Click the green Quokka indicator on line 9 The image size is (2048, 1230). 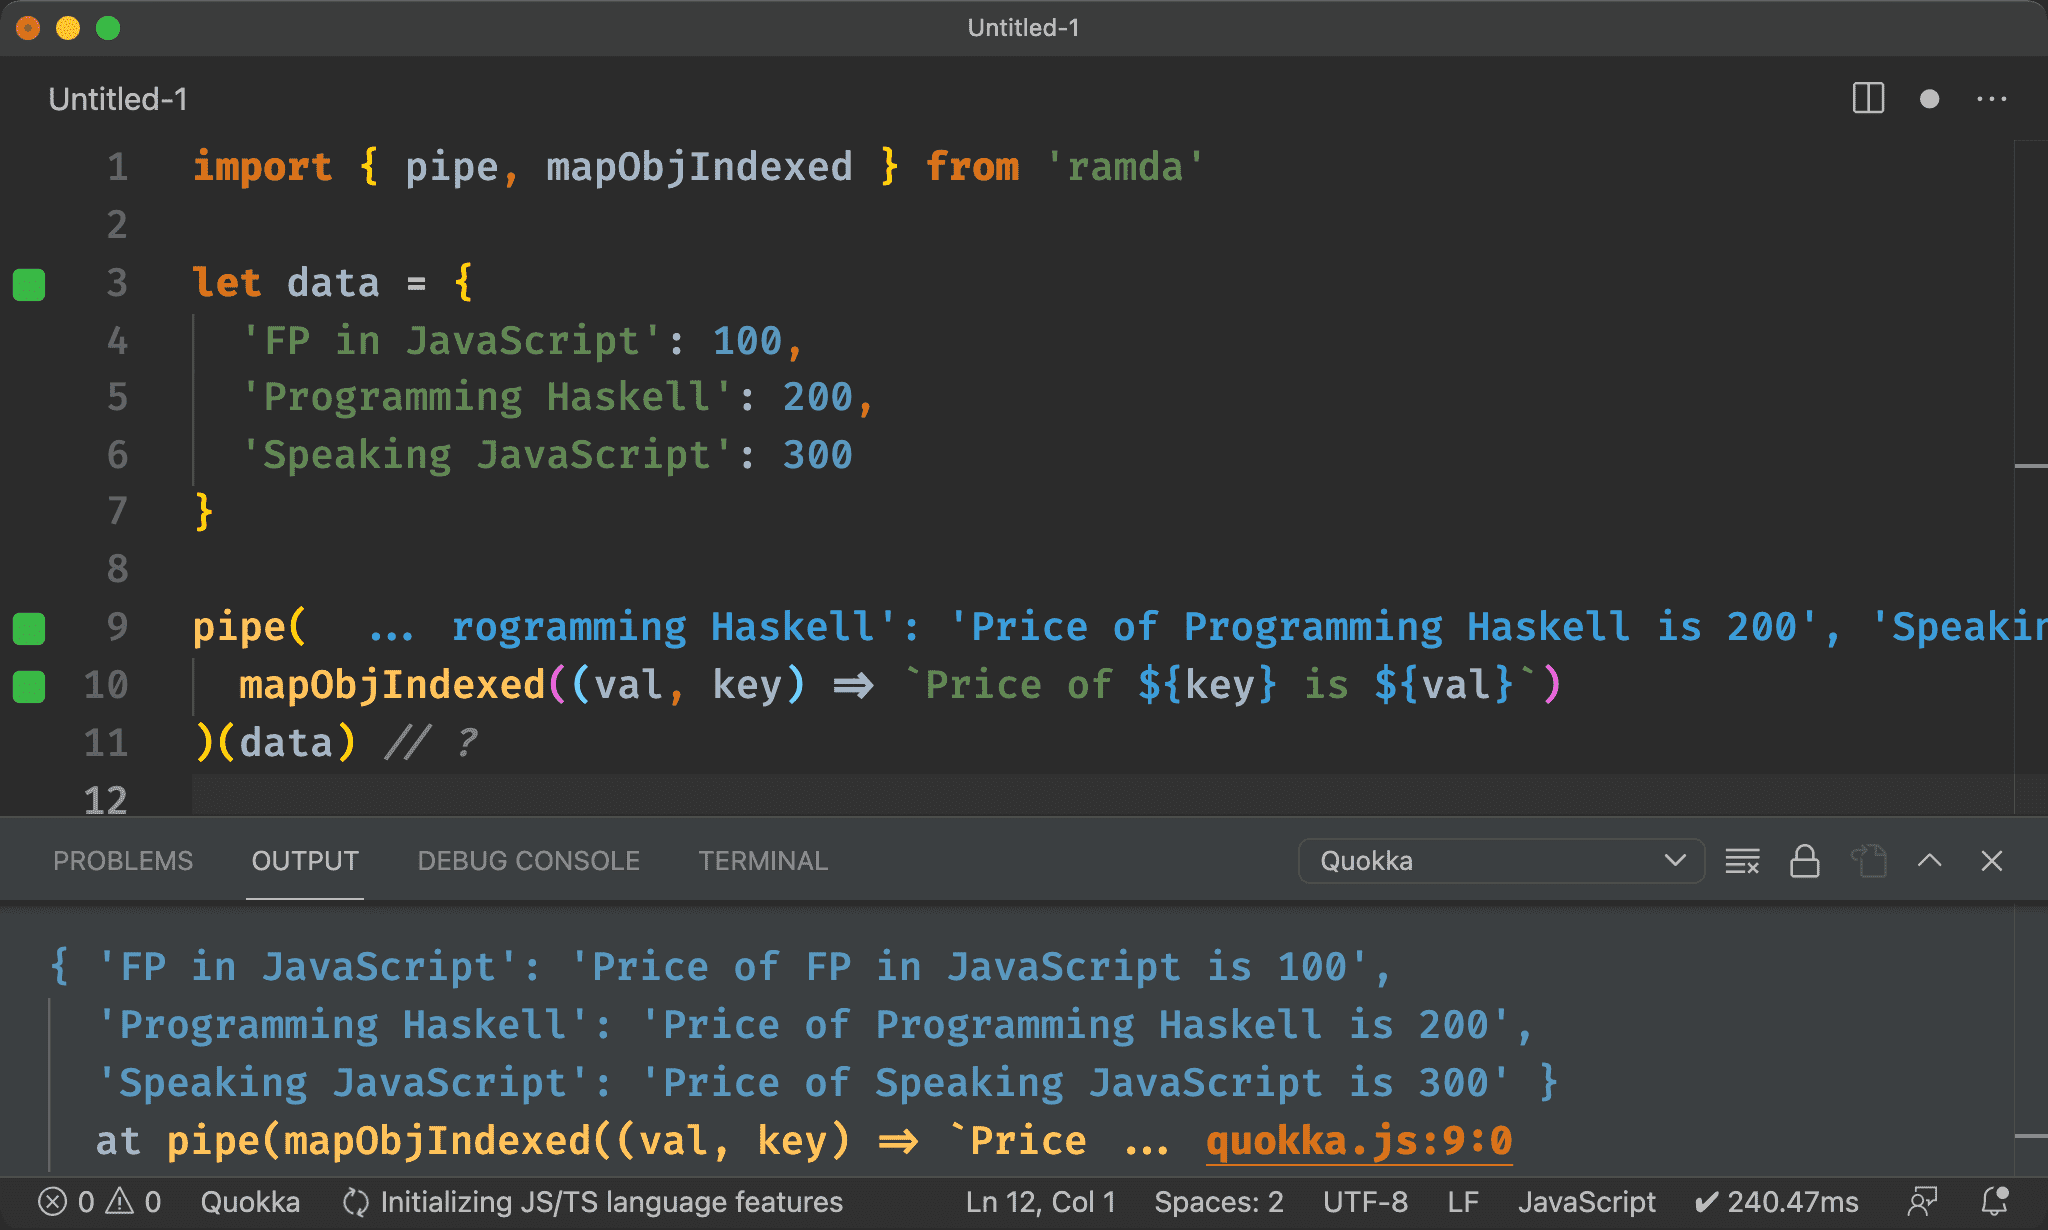(29, 628)
